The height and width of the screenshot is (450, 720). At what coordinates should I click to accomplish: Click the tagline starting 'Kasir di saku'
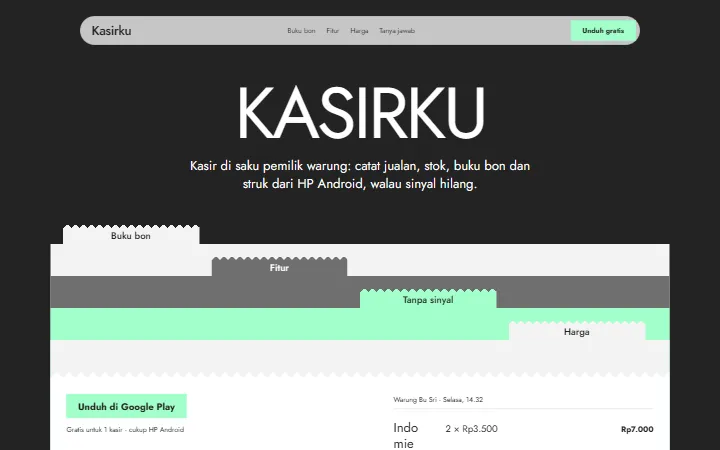[360, 174]
